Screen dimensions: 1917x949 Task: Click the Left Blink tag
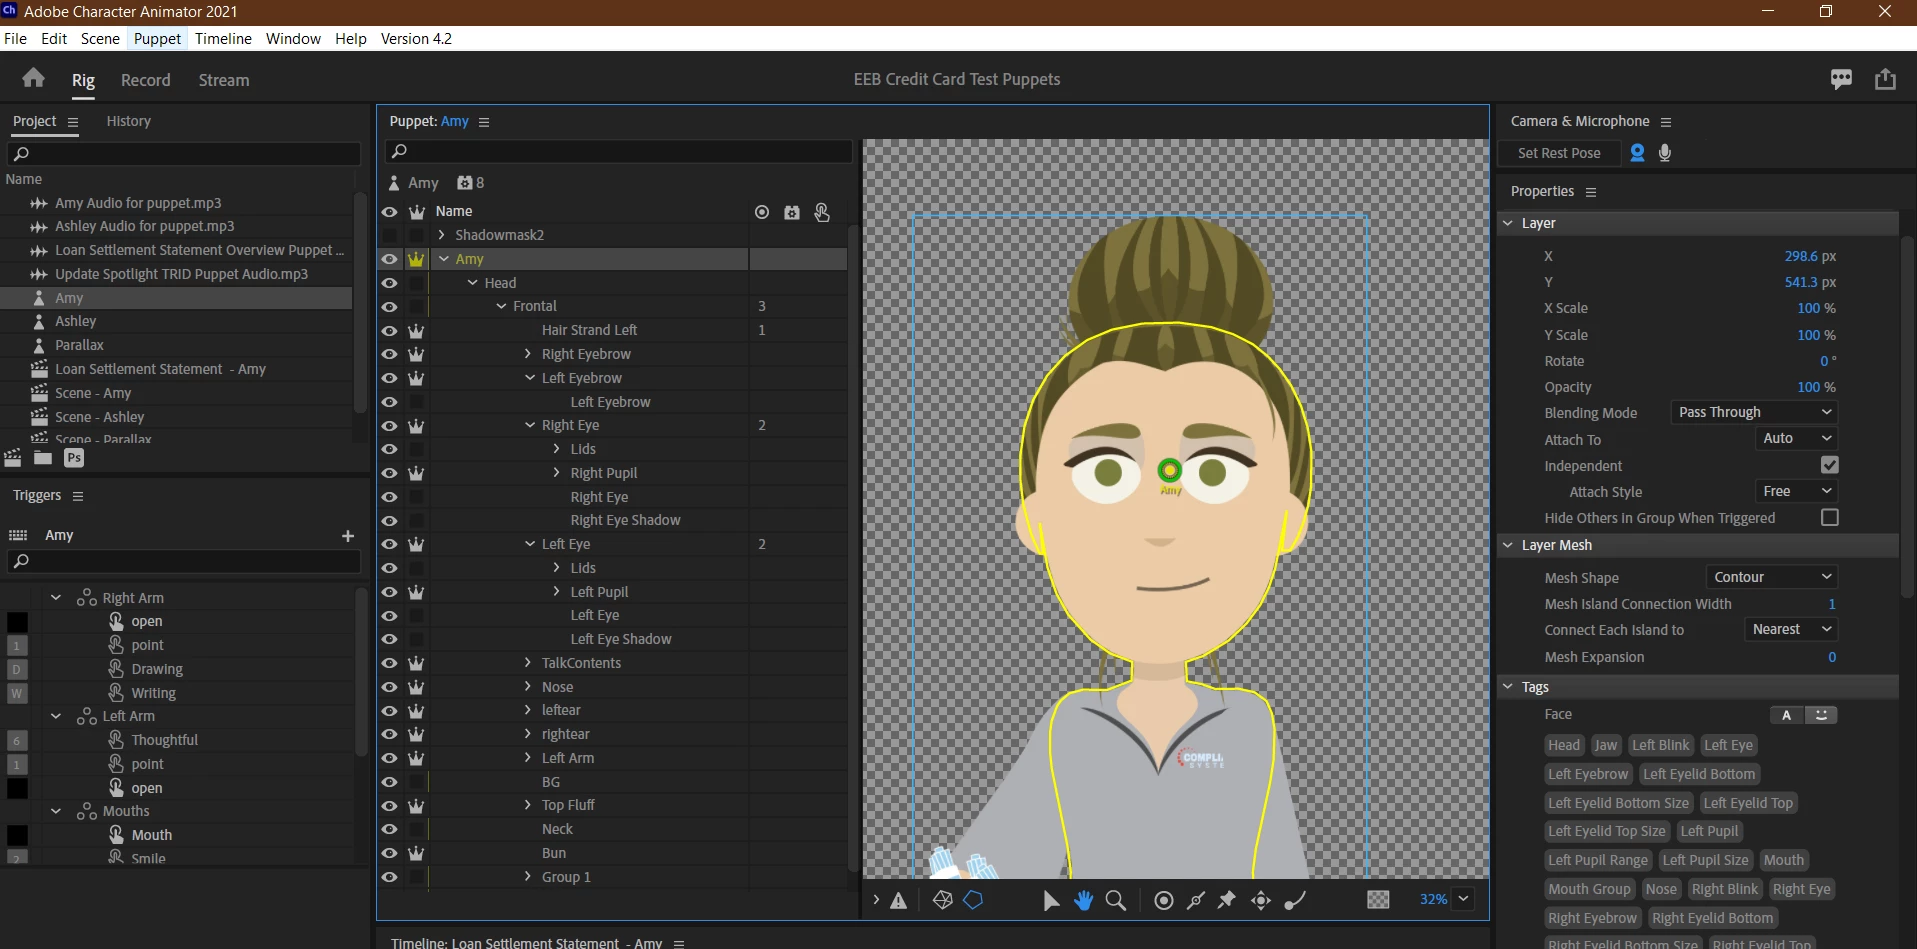click(x=1661, y=745)
